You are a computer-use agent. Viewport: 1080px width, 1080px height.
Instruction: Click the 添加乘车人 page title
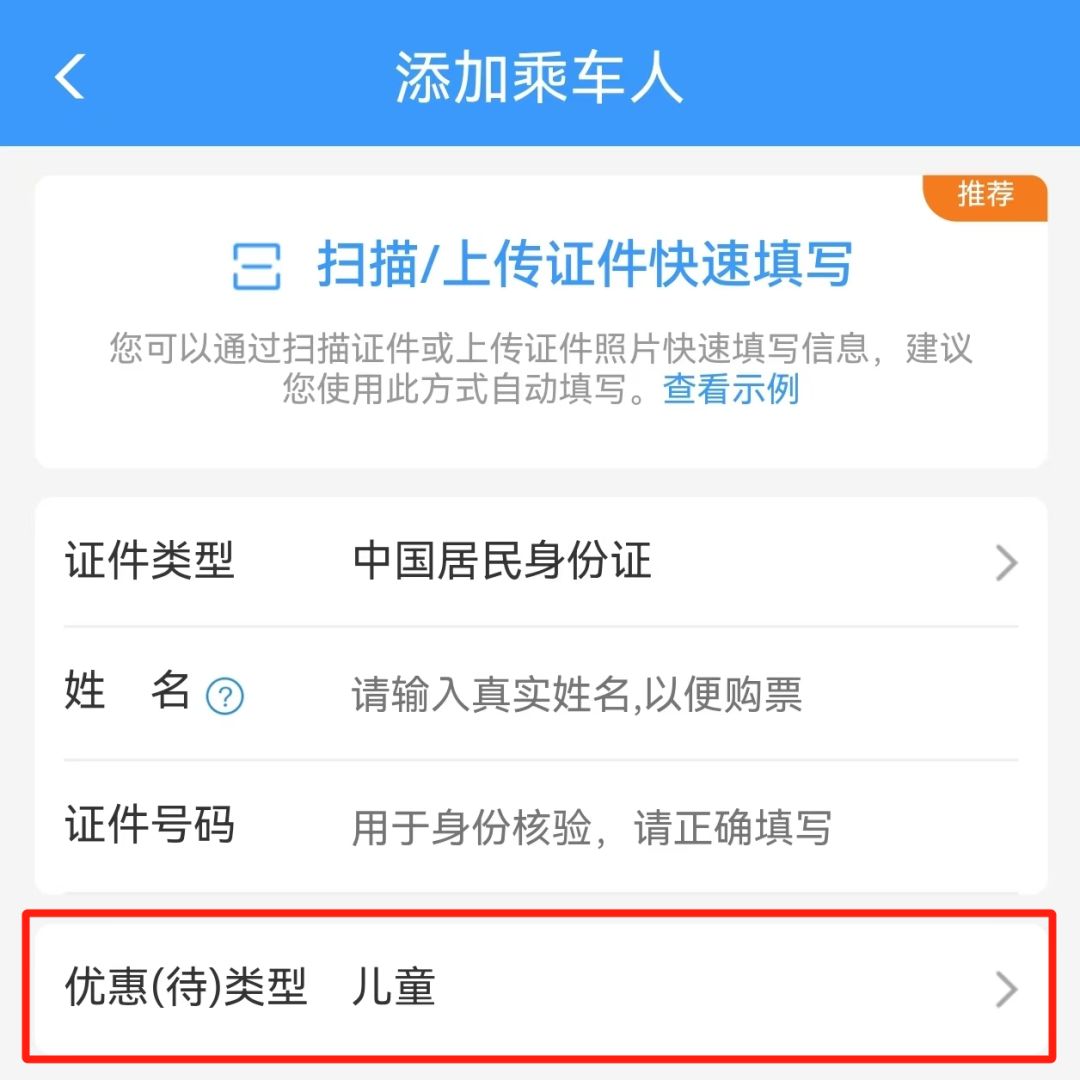[539, 77]
